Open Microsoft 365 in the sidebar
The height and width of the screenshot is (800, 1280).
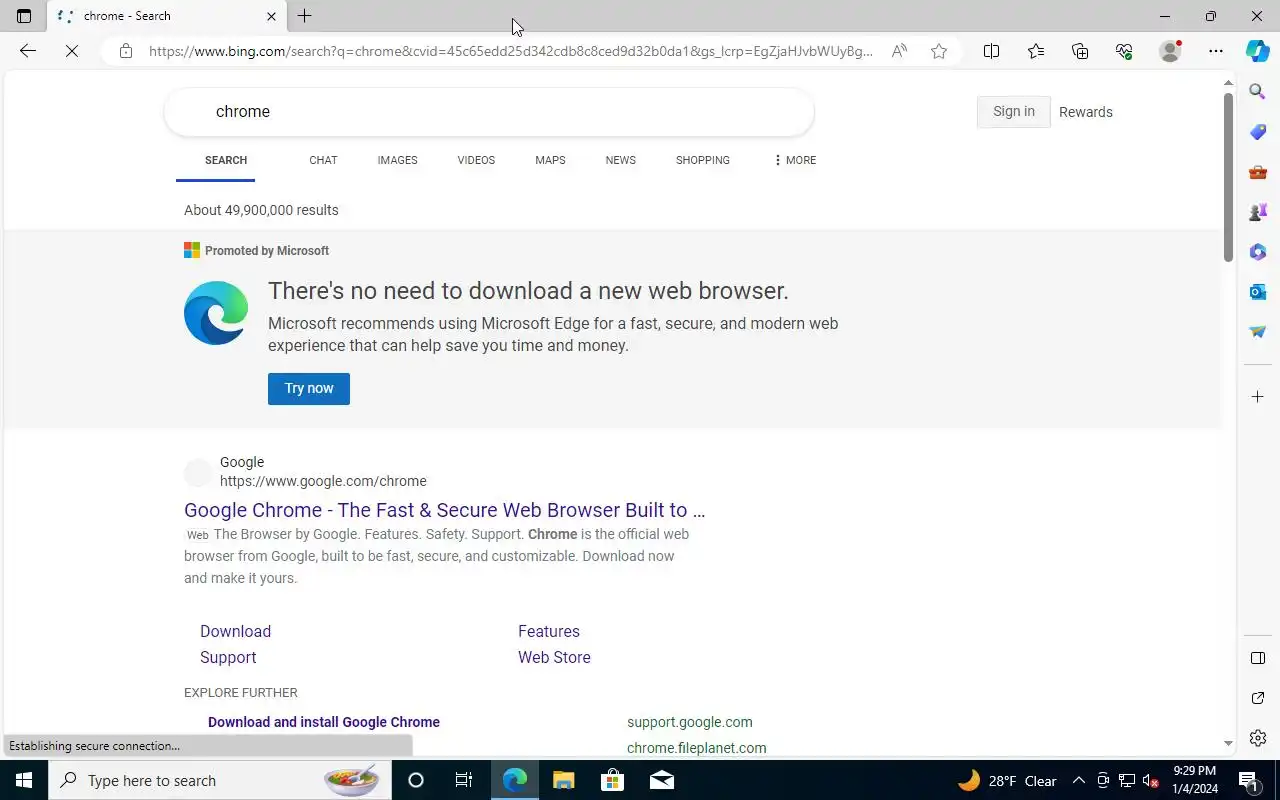click(1258, 252)
